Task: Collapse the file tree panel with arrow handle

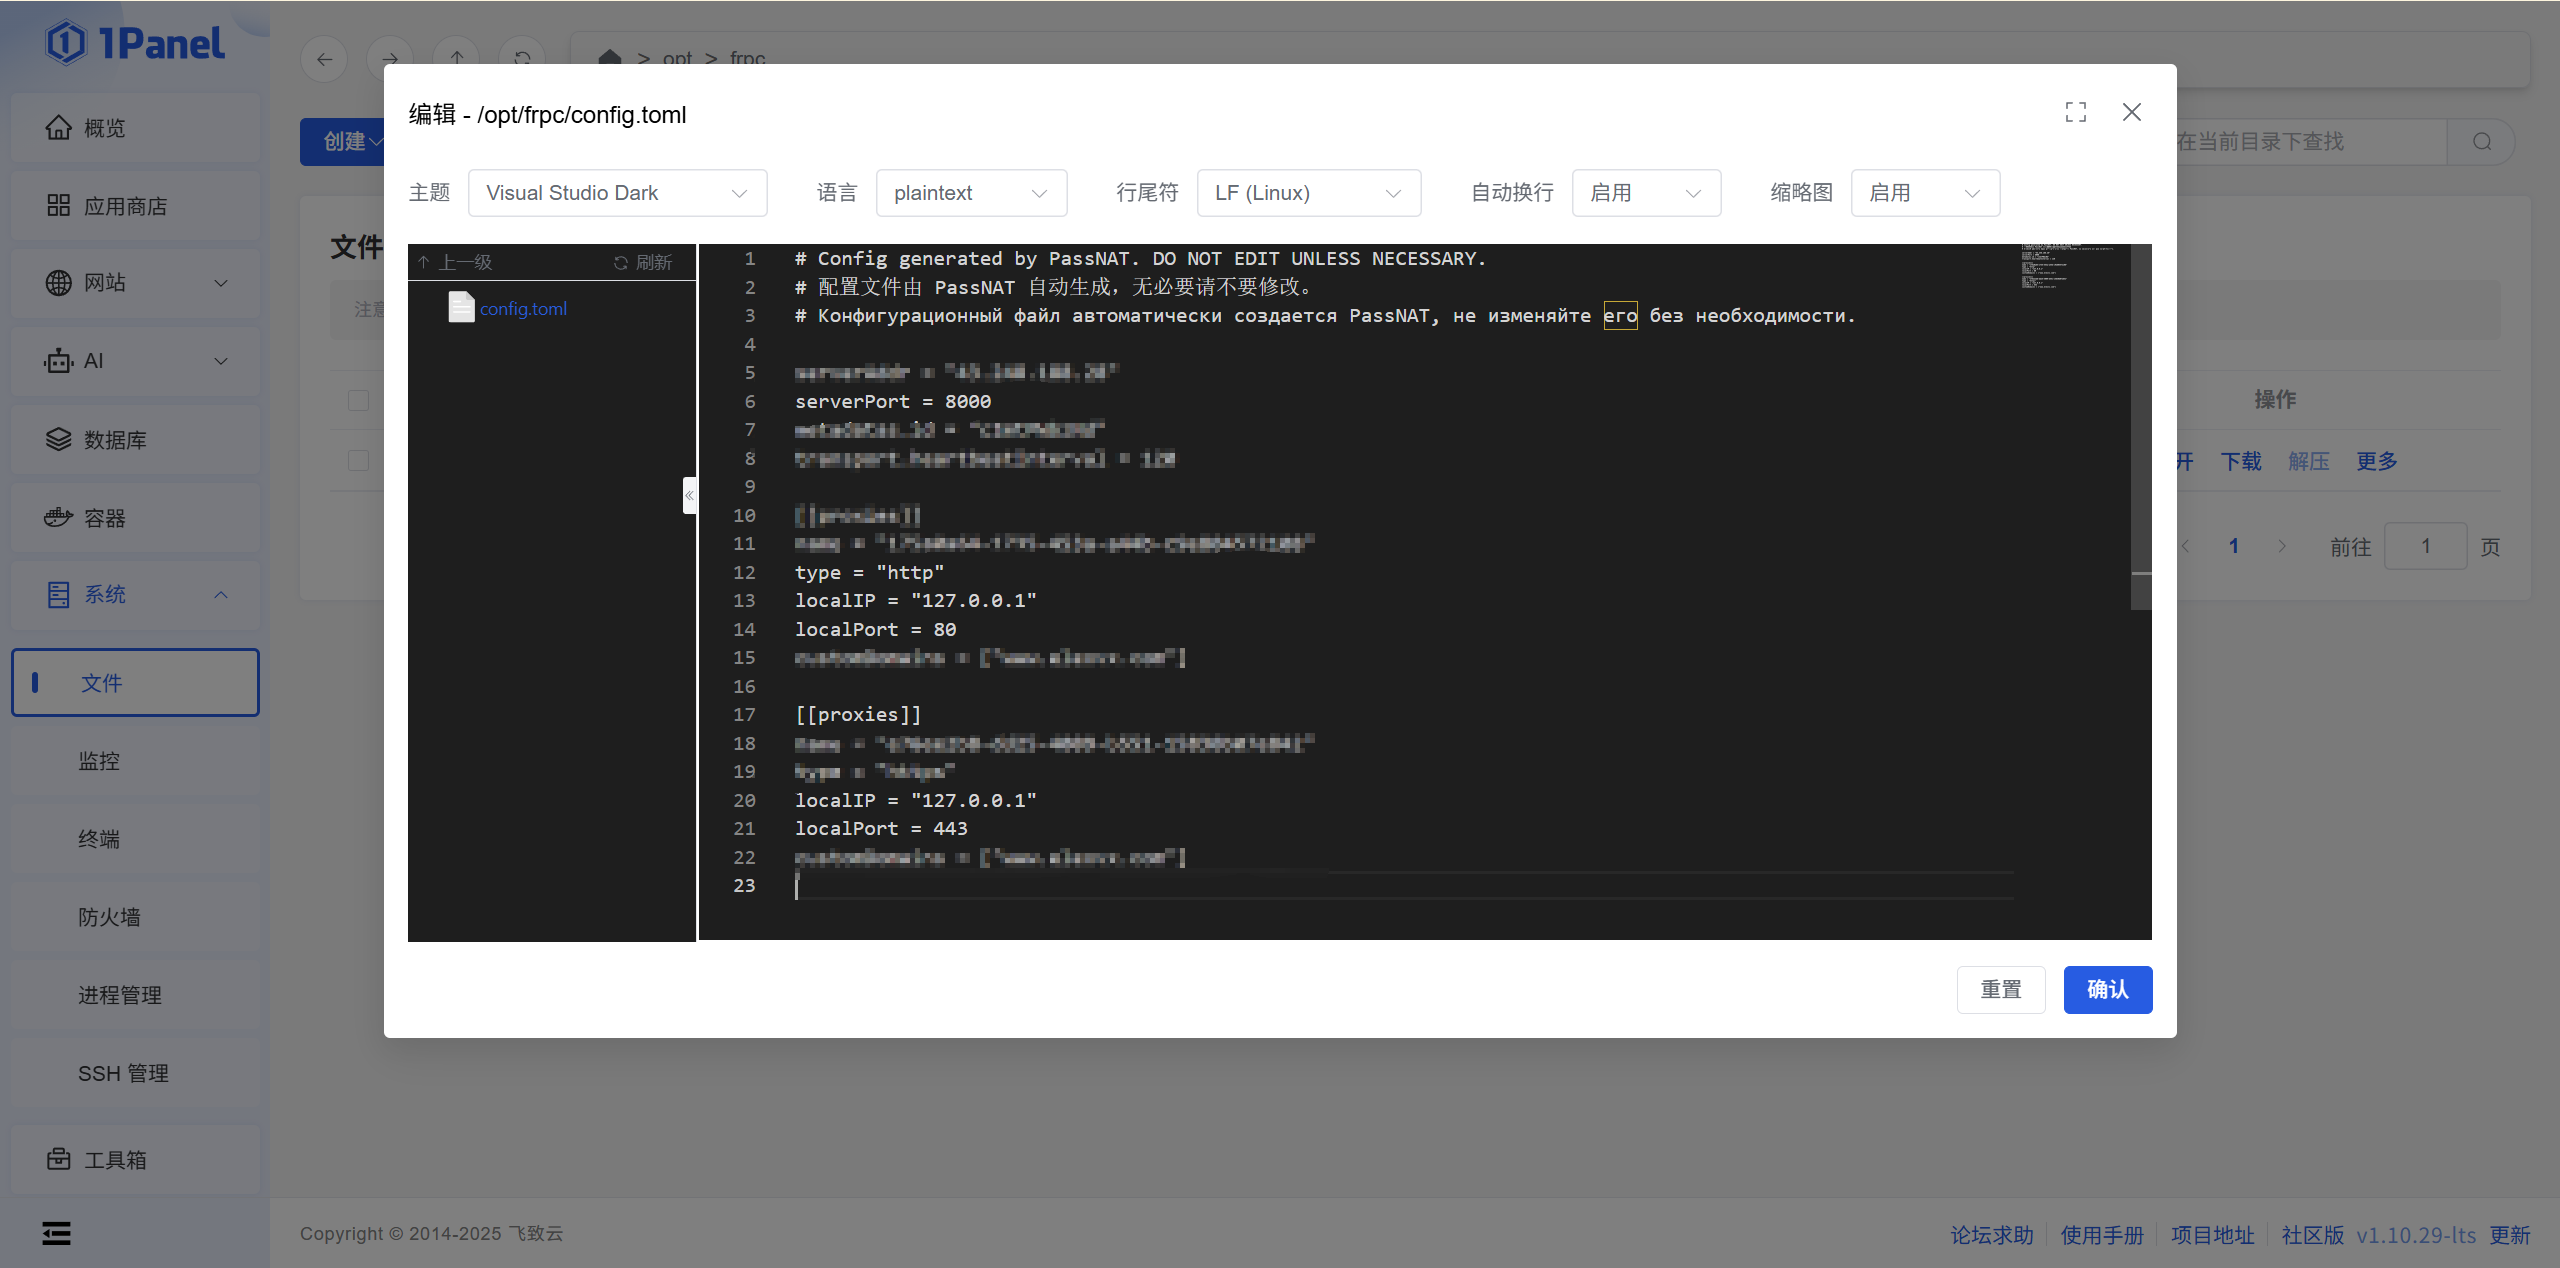Action: [x=689, y=496]
